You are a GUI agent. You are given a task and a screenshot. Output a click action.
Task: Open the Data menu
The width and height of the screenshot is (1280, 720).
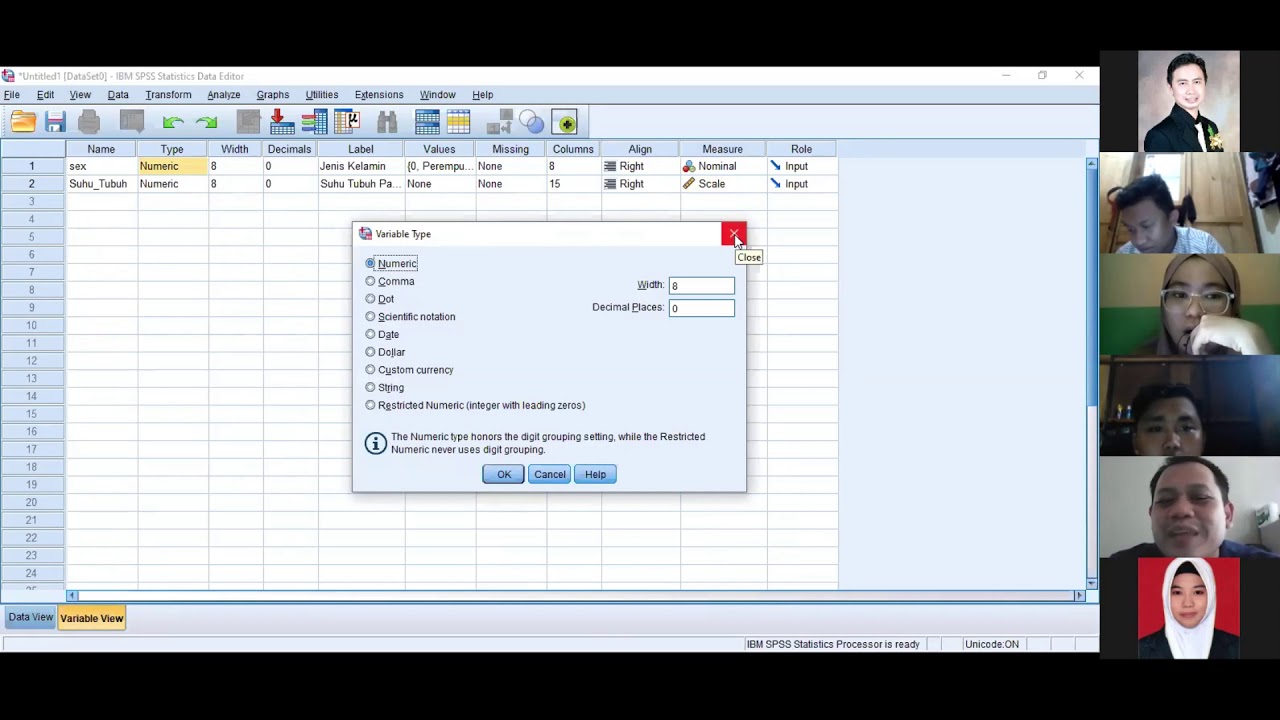(x=118, y=95)
